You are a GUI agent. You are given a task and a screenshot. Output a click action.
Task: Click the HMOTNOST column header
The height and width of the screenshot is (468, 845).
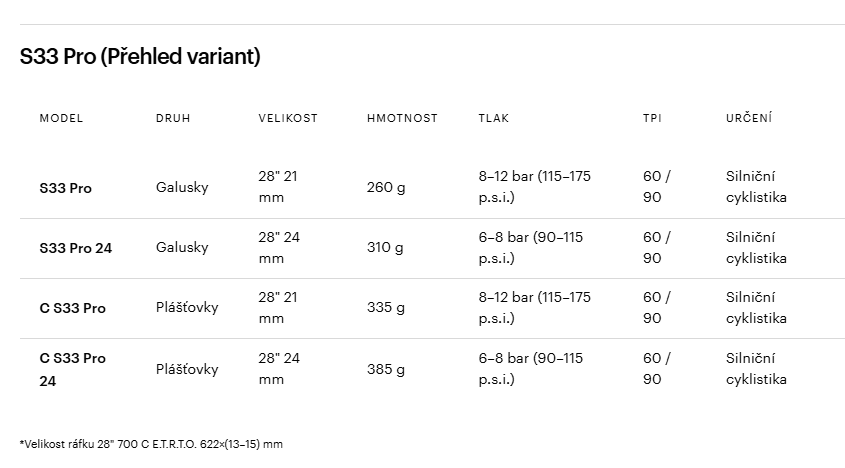point(402,118)
